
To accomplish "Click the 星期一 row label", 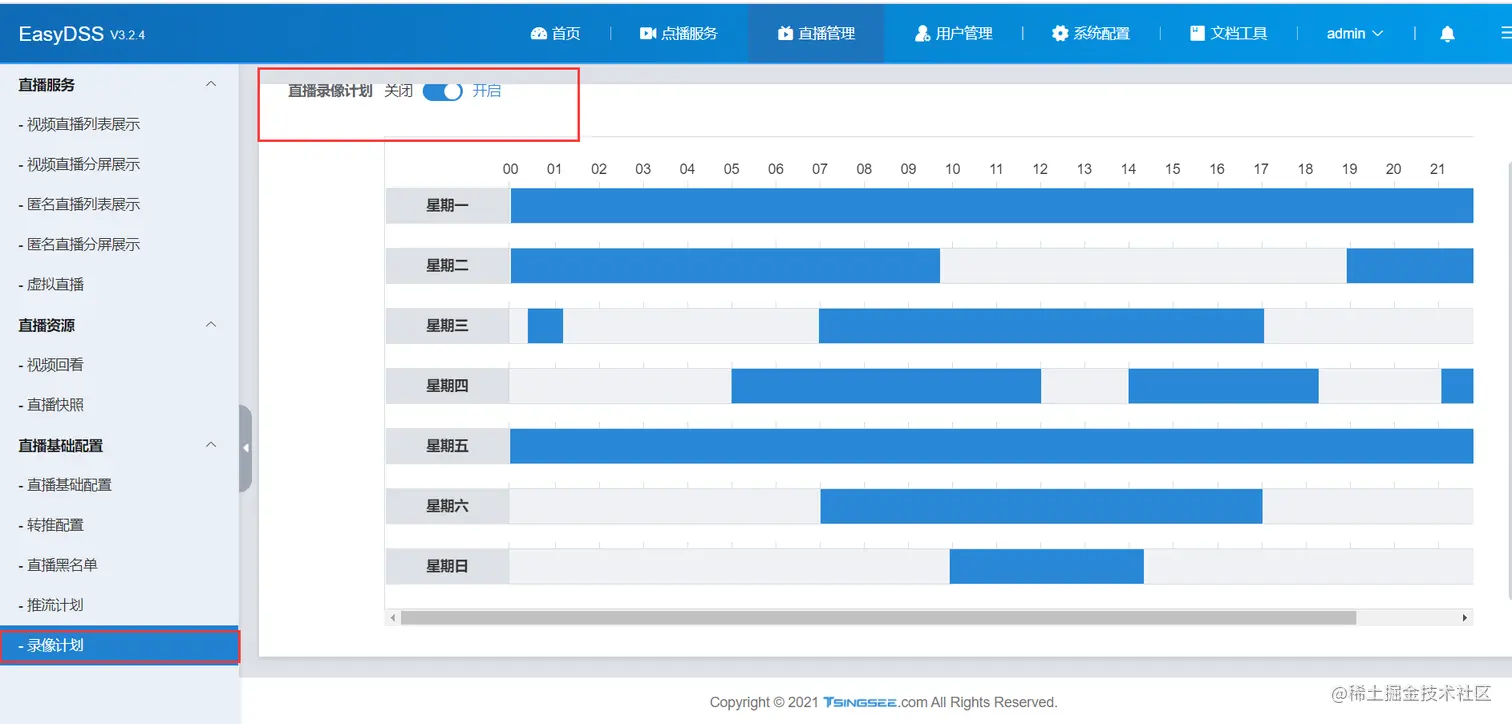I will pos(447,205).
